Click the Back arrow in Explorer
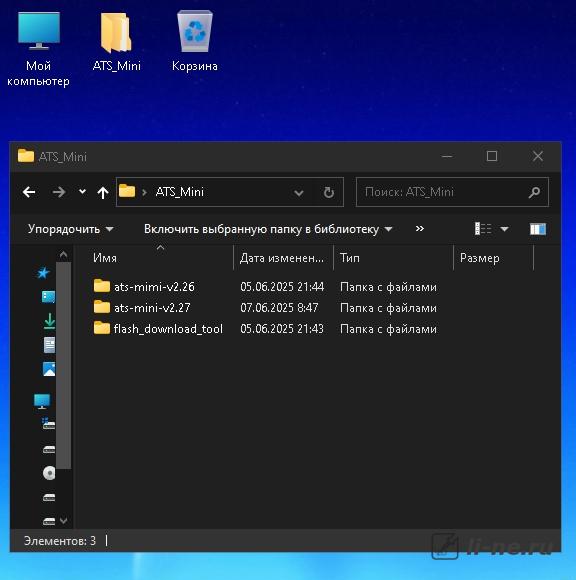 coord(29,192)
